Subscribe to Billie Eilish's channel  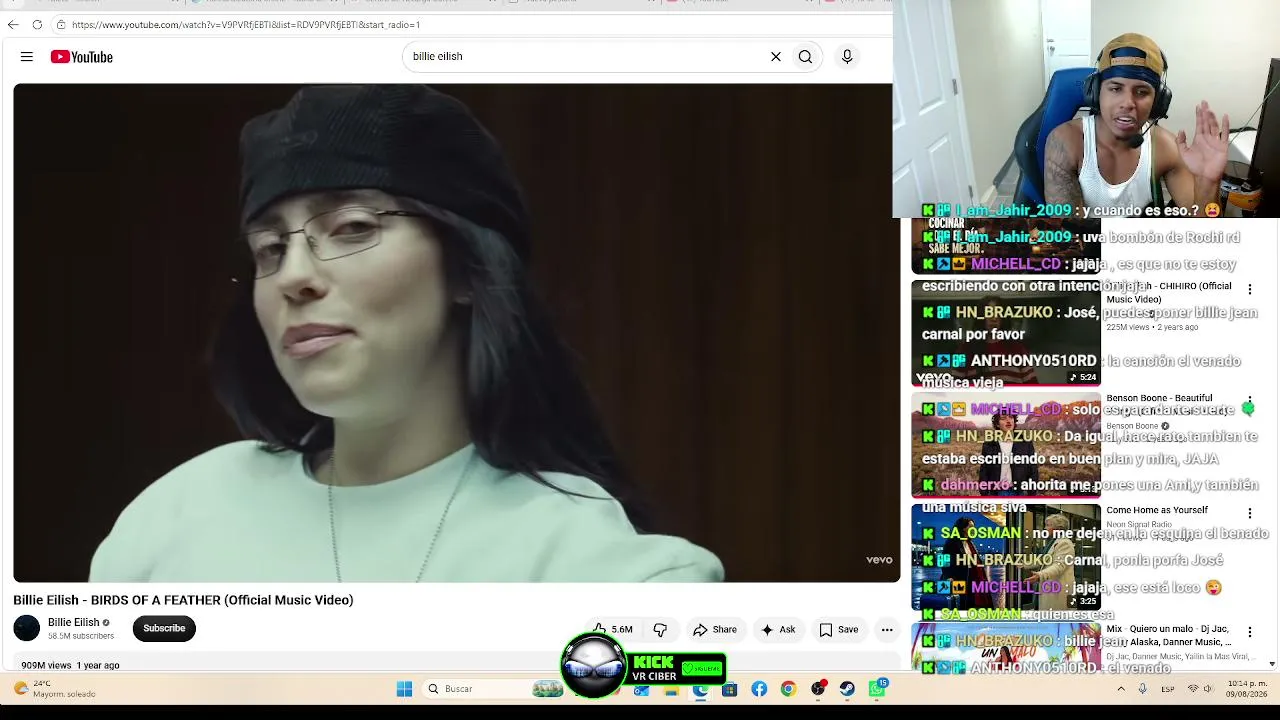164,628
